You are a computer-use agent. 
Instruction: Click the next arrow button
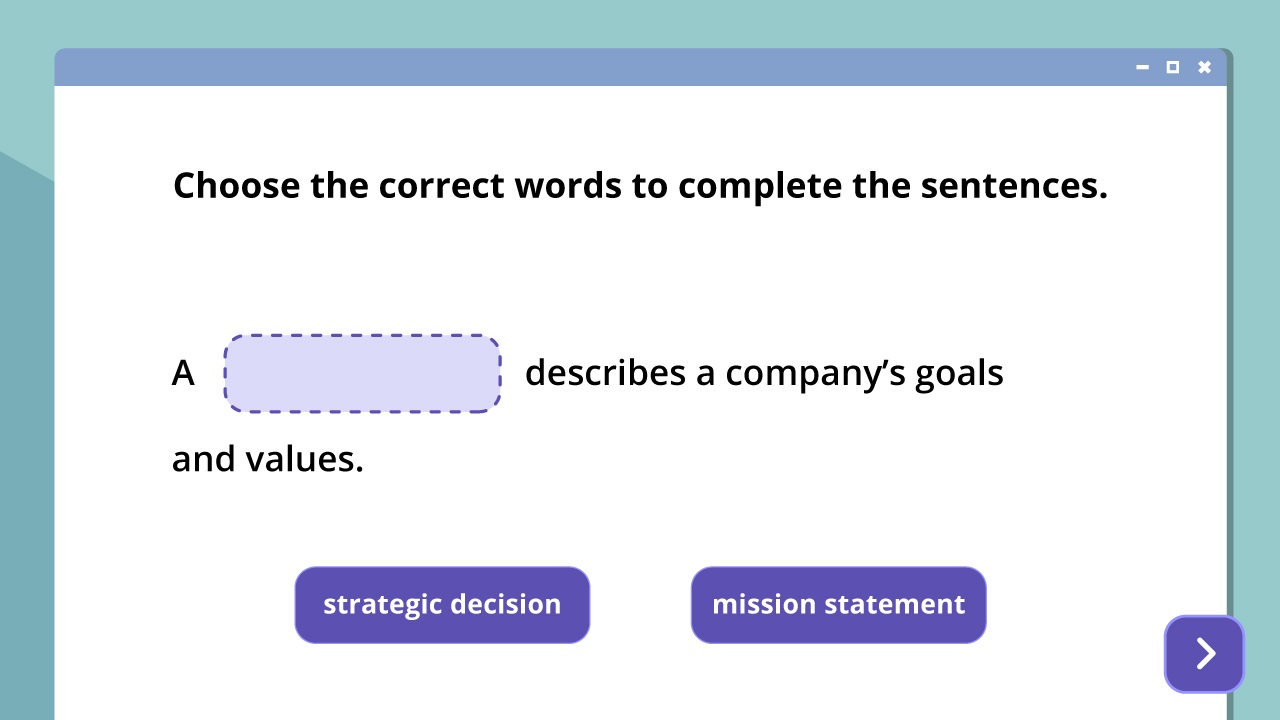(1204, 653)
